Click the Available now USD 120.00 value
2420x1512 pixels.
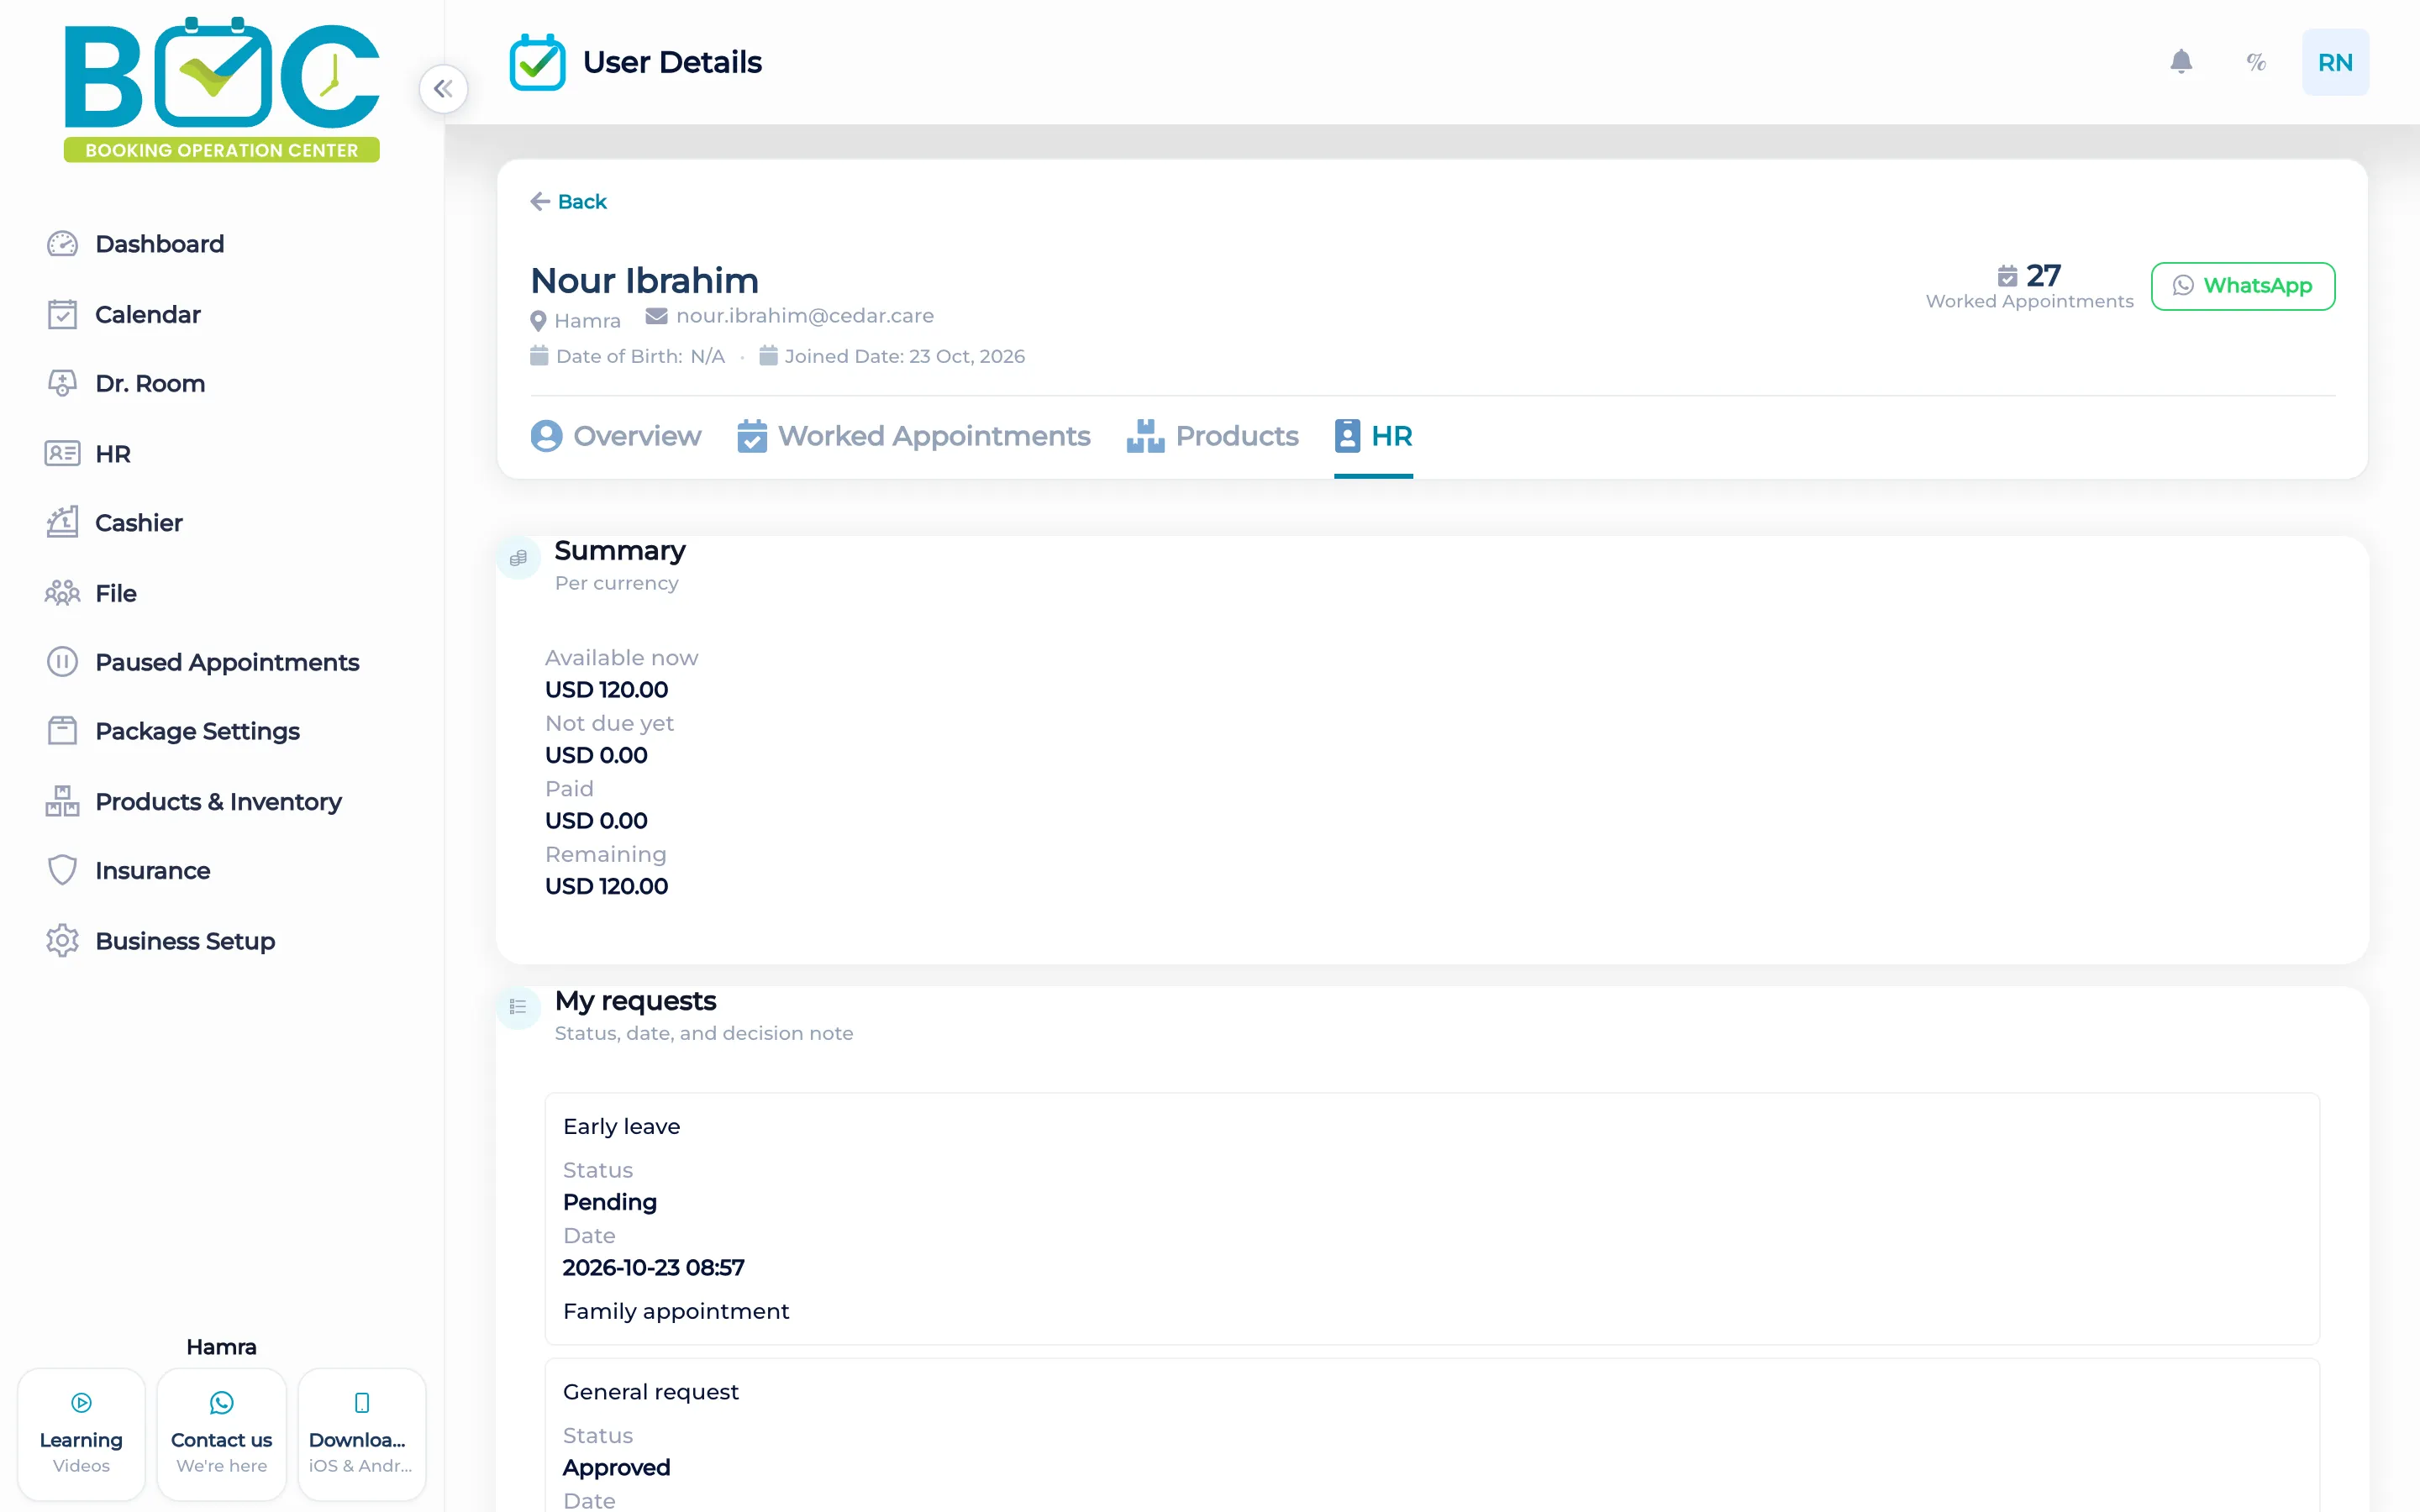[606, 690]
